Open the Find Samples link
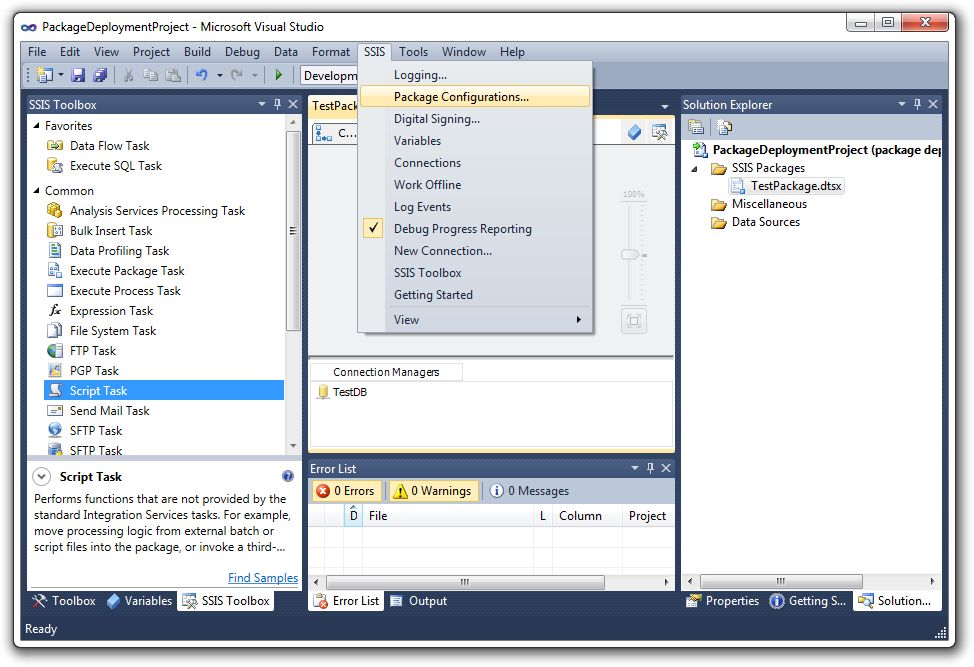This screenshot has height=667, width=974. tap(263, 578)
